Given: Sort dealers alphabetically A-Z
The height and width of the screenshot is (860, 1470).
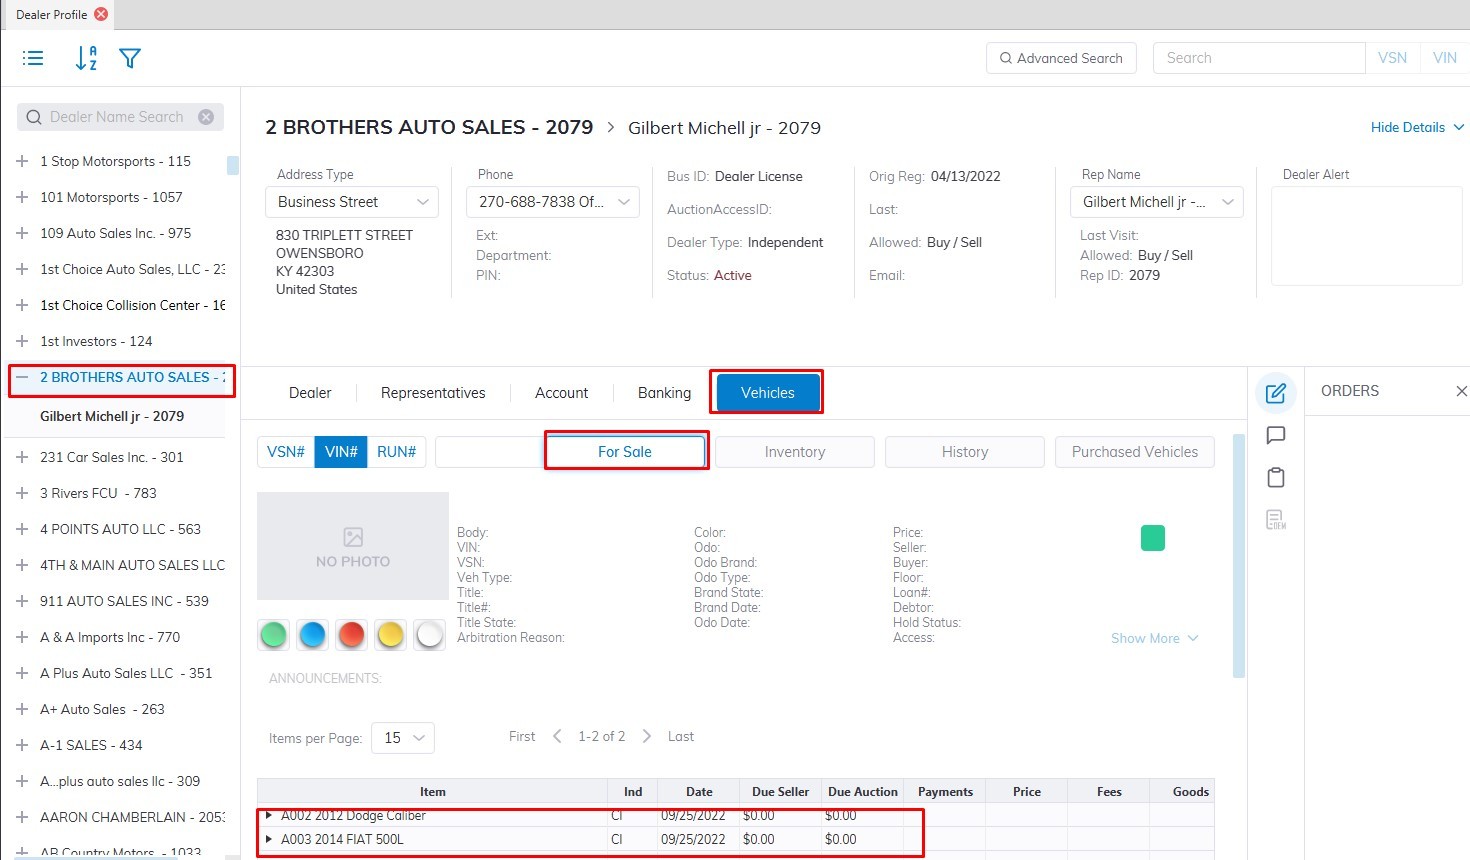Looking at the screenshot, I should (x=86, y=58).
